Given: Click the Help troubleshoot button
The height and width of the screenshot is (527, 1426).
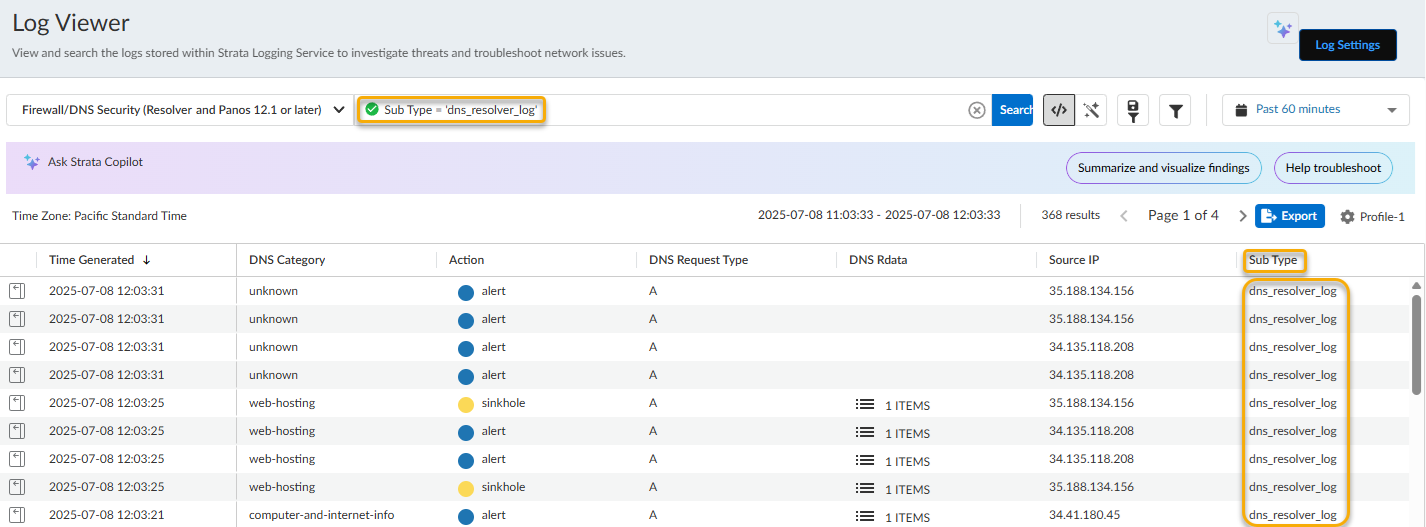Looking at the screenshot, I should (1332, 168).
